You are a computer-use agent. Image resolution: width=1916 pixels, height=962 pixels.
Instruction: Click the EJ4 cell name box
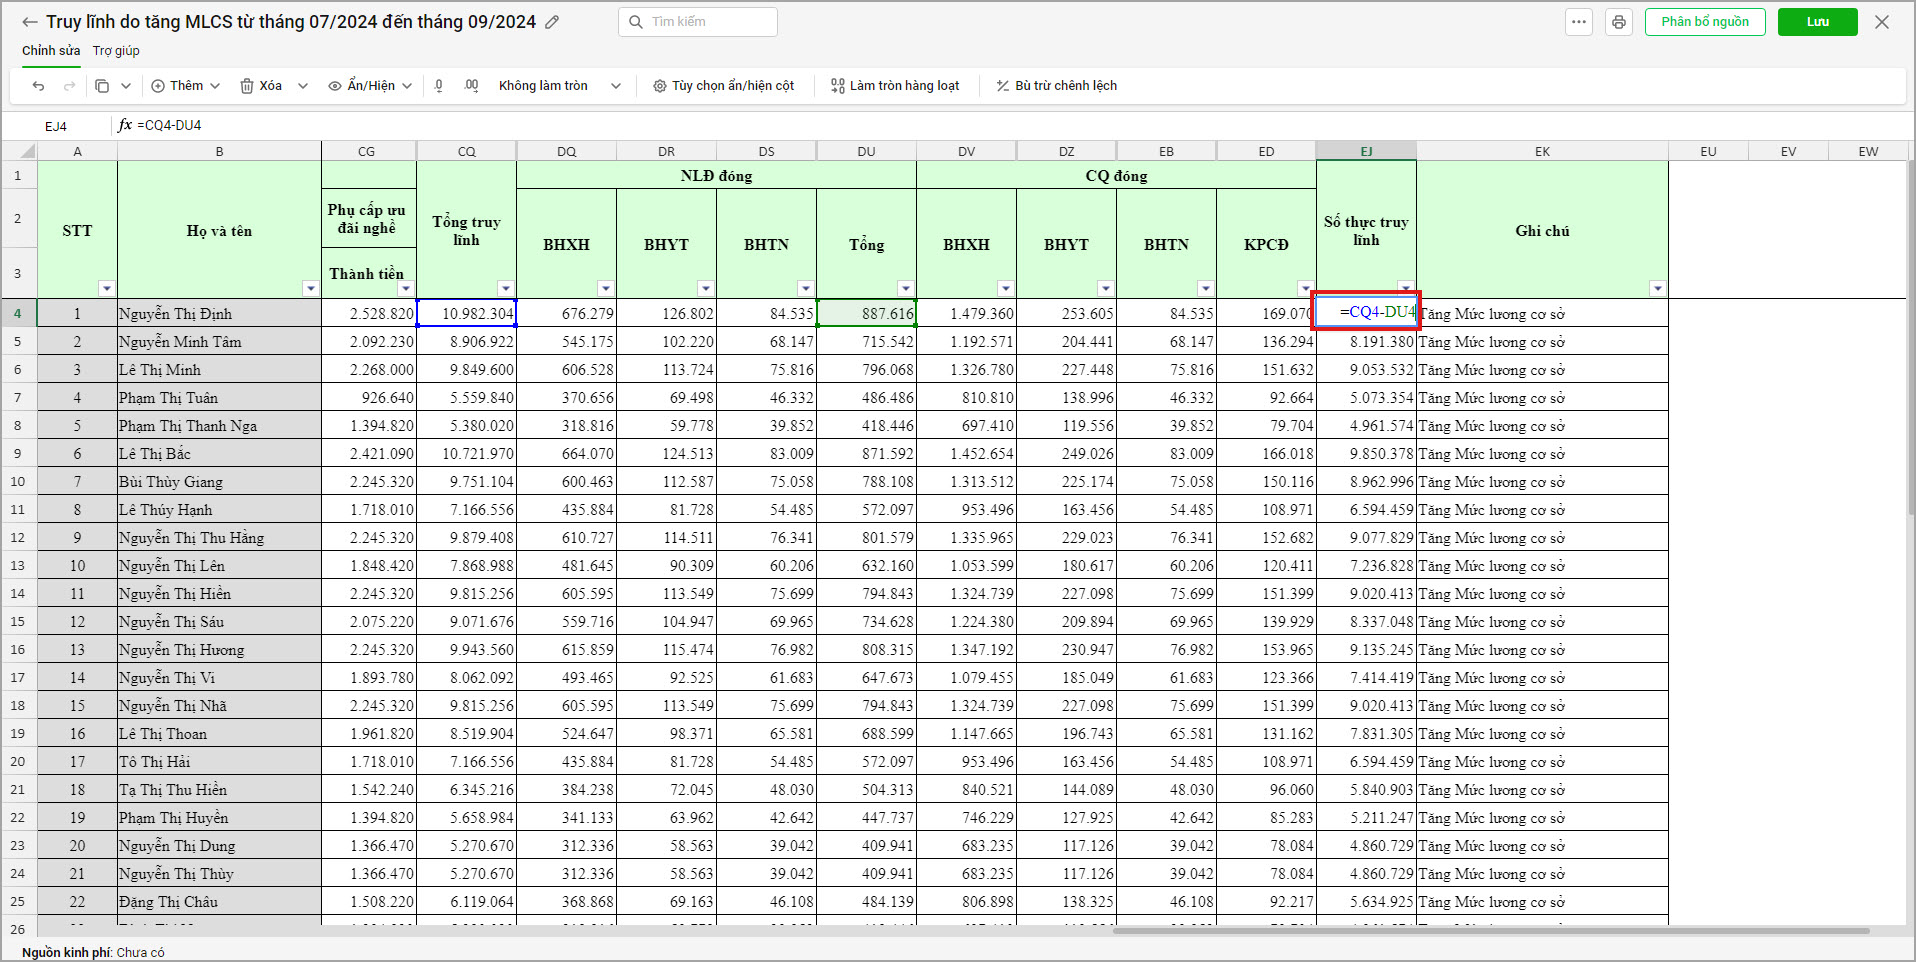(x=56, y=126)
